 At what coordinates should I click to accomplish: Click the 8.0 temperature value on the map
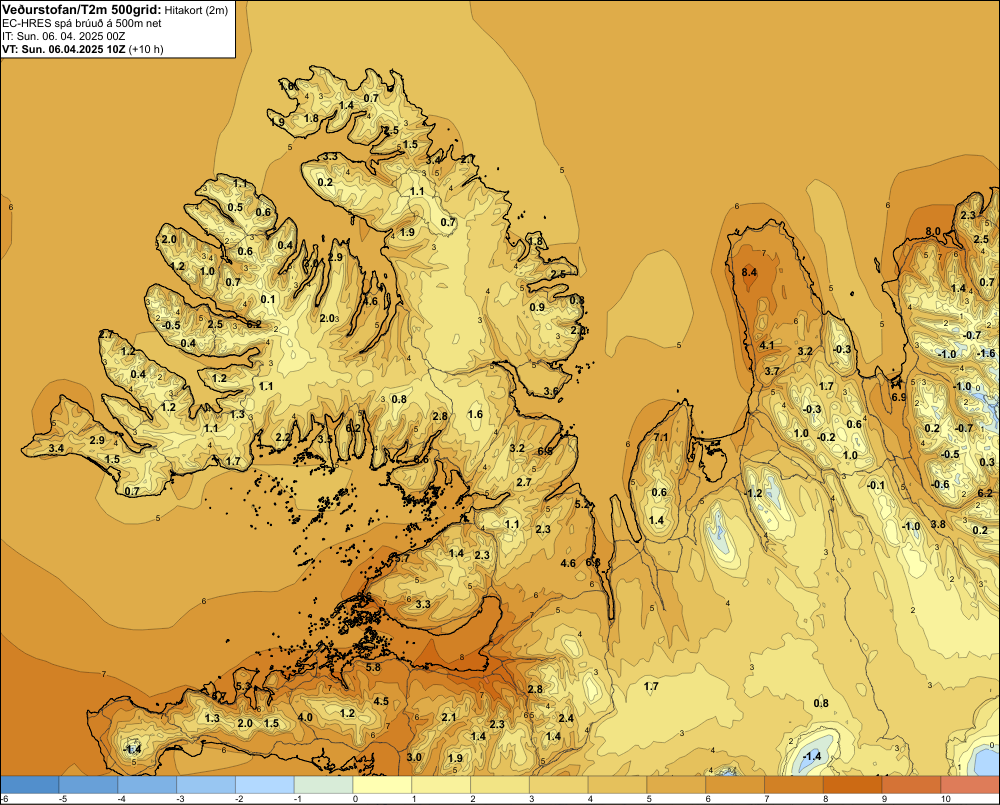click(933, 231)
